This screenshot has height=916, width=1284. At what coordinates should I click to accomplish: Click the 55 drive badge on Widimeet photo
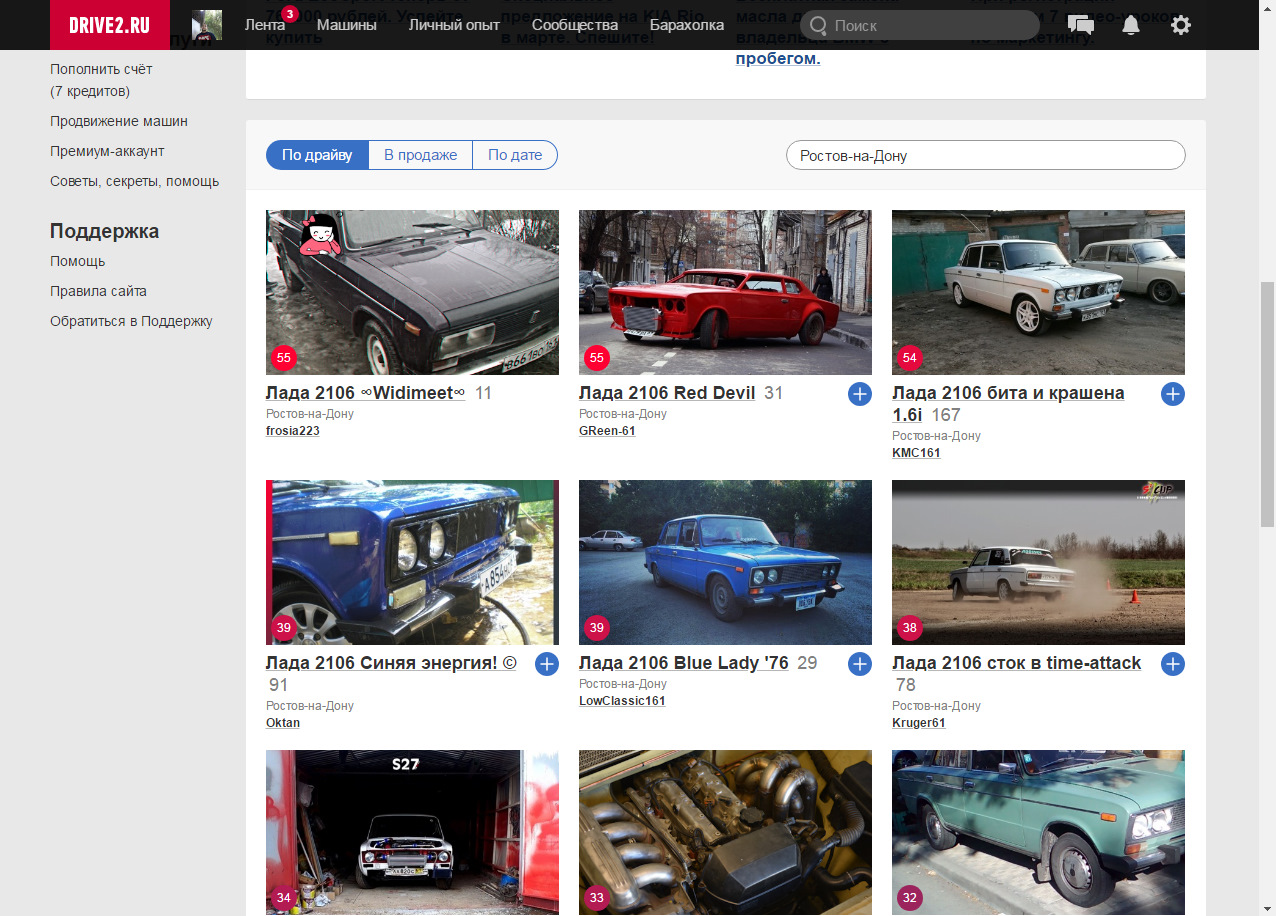pyautogui.click(x=284, y=358)
